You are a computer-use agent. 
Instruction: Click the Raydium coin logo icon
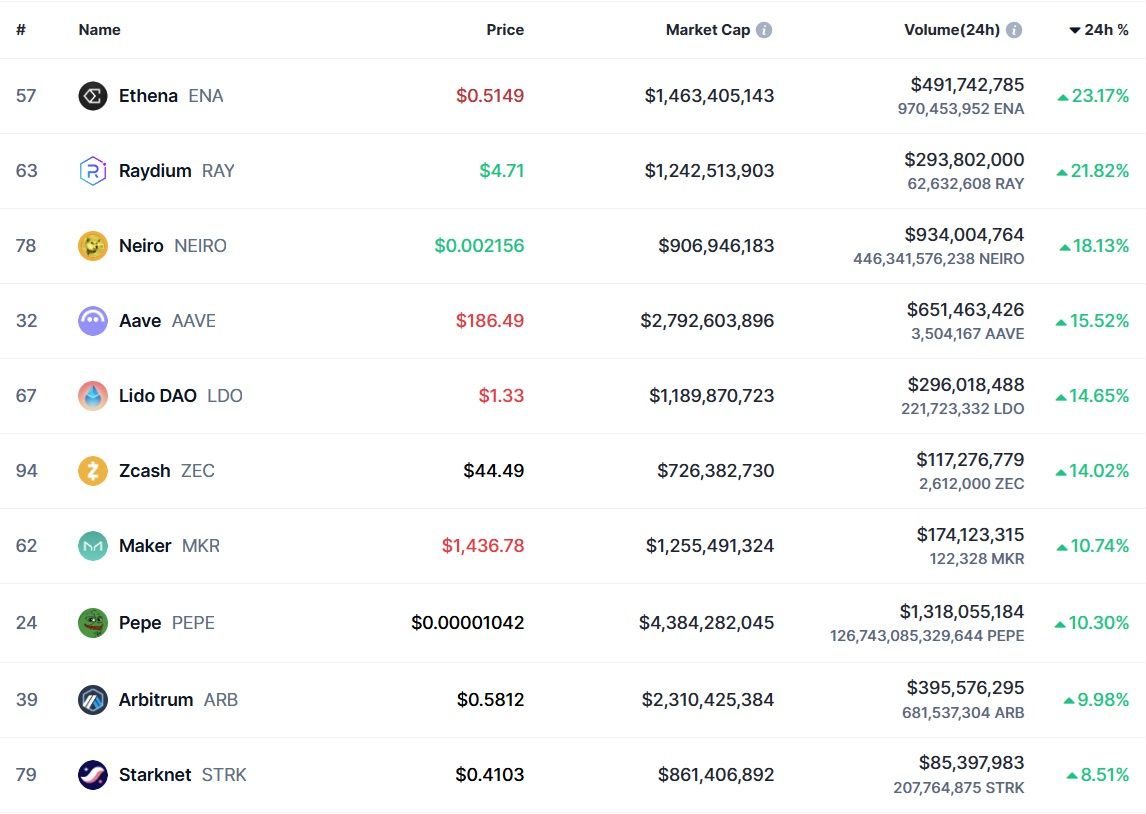tap(93, 171)
